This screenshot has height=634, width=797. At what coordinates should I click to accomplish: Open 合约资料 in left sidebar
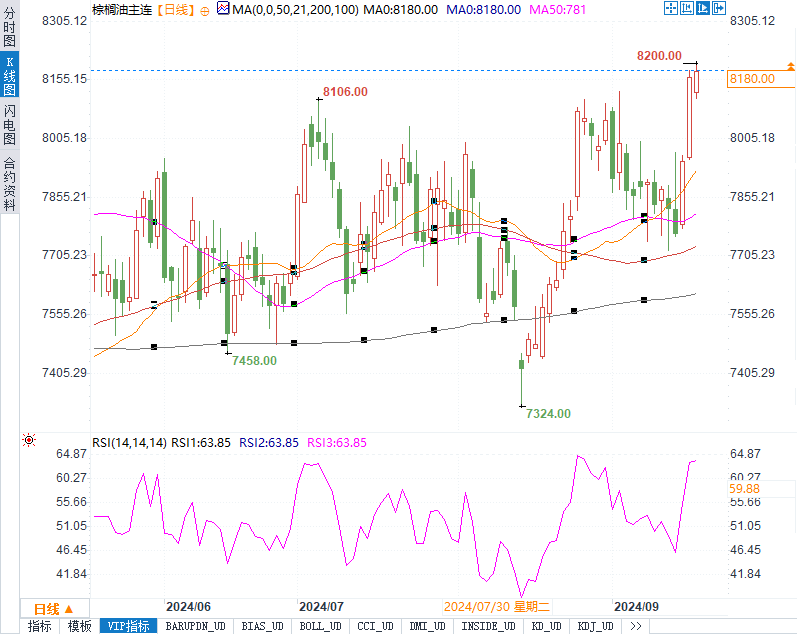(9, 184)
